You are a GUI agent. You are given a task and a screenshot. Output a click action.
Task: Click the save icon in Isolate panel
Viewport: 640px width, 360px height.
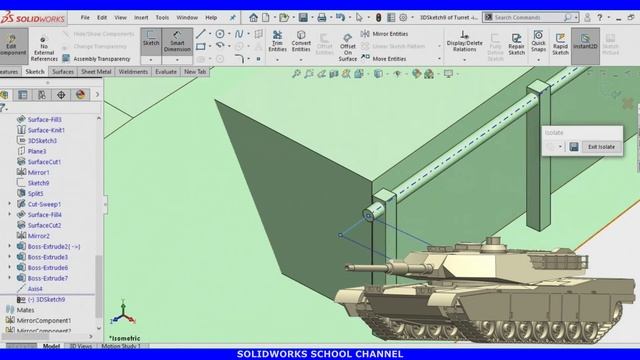[574, 147]
